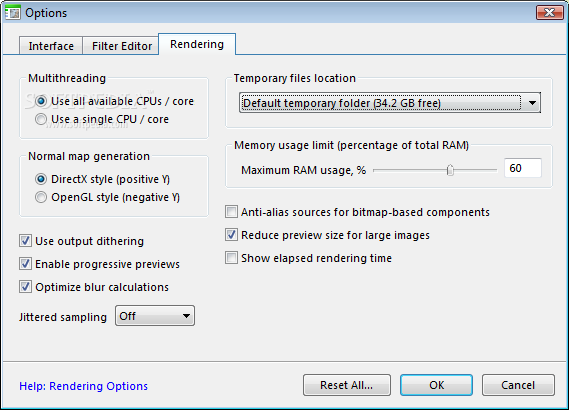The width and height of the screenshot is (569, 410).
Task: Click the Options window app icon
Action: 13,13
